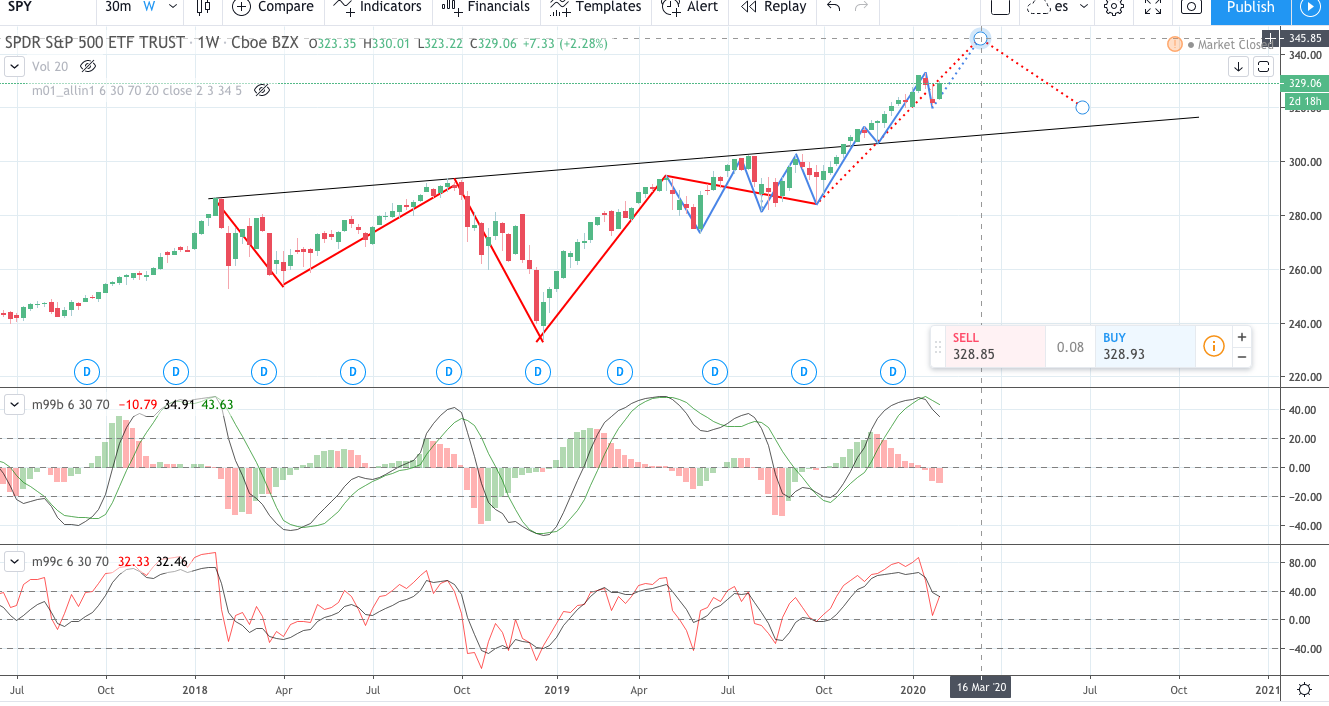This screenshot has width=1329, height=706.
Task: Open Financials panel
Action: (484, 7)
